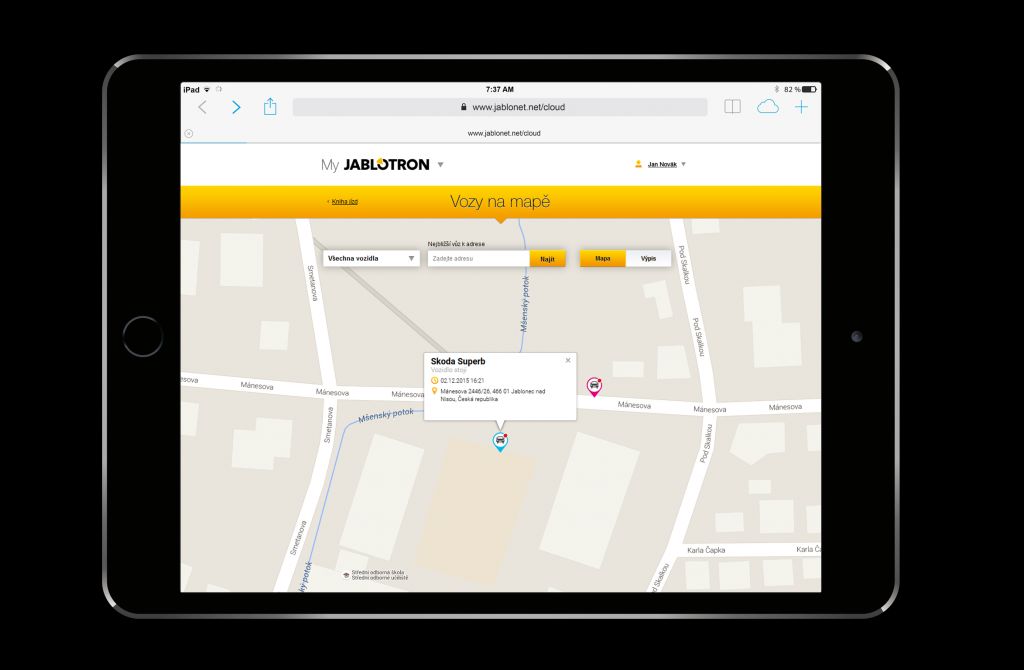Viewport: 1024px width, 670px height.
Task: Tap the Safari URL address bar
Action: point(500,107)
